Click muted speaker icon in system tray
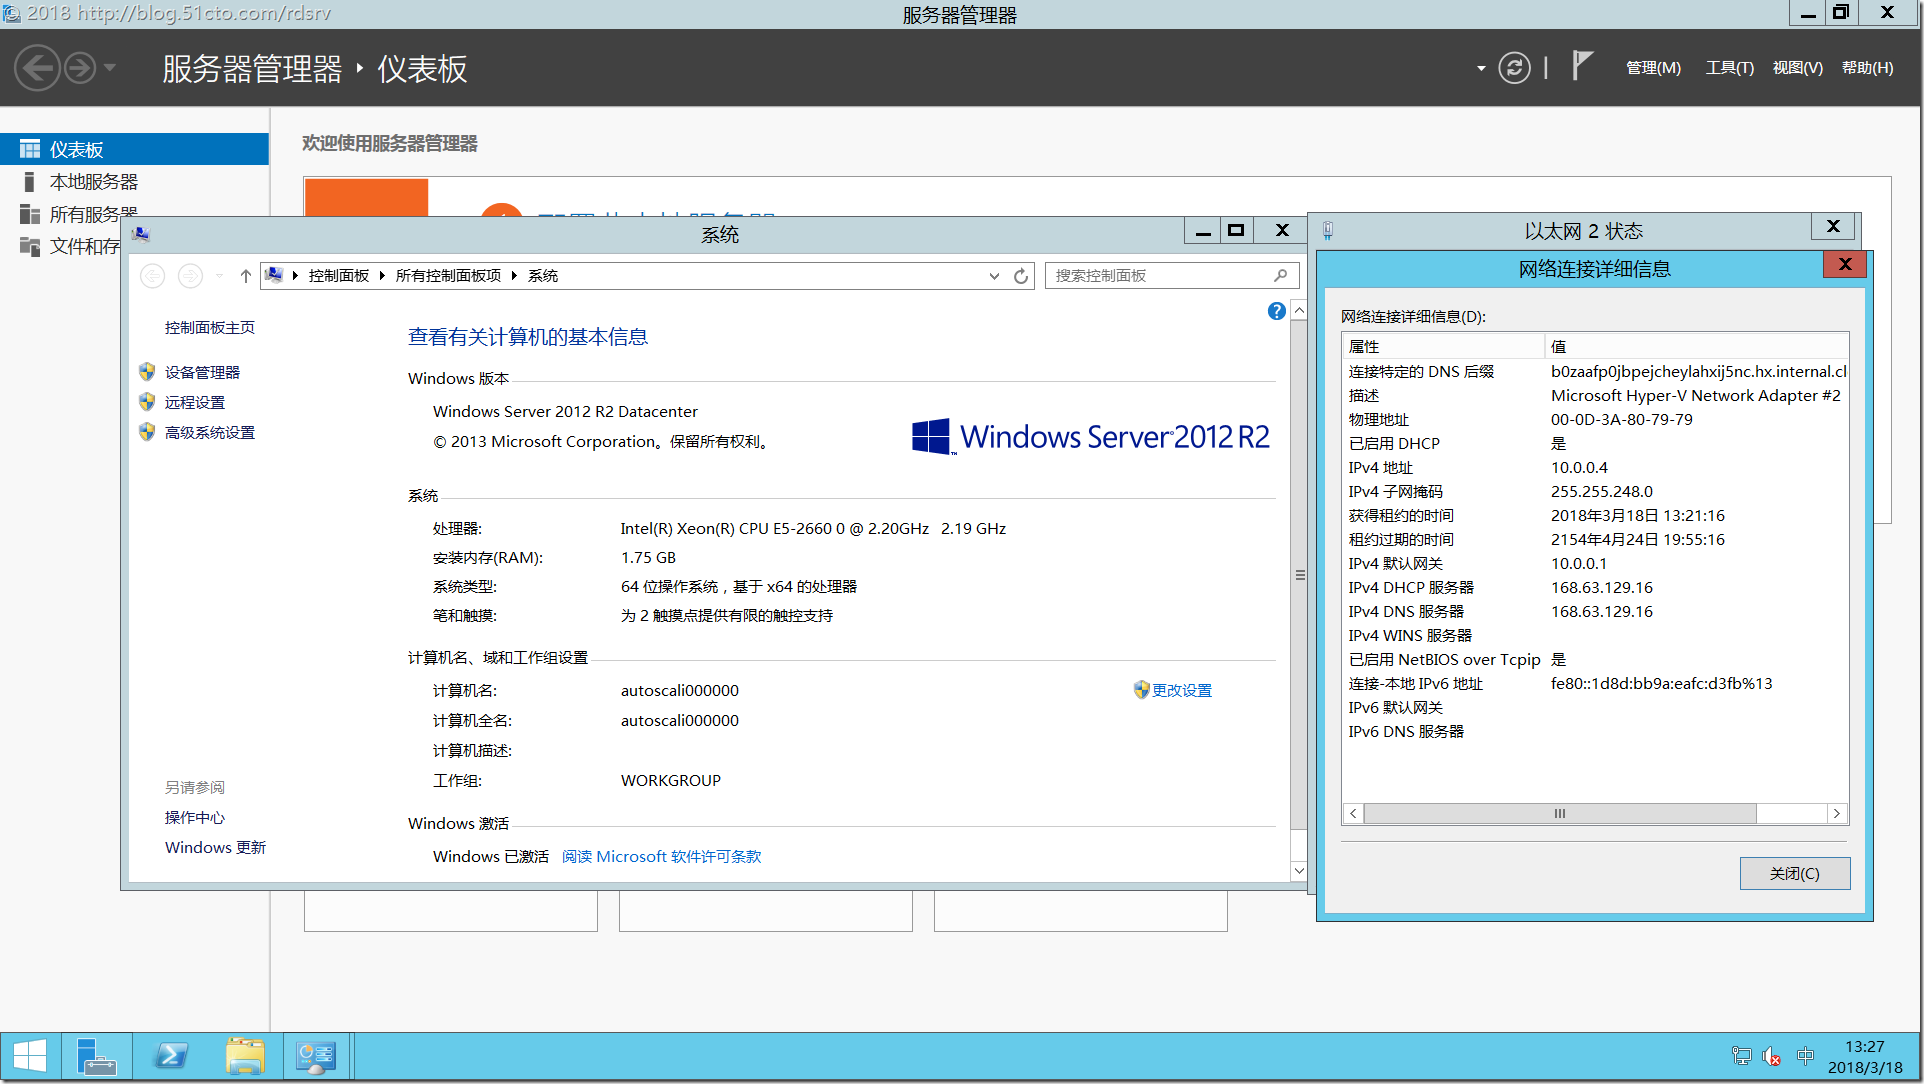 coord(1772,1057)
